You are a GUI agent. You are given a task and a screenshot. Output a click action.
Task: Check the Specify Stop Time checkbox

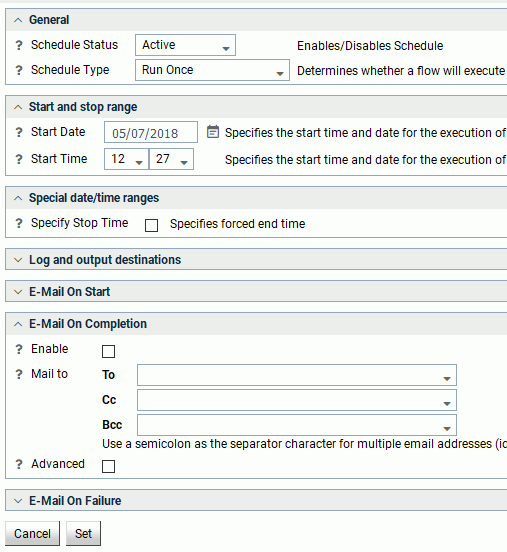click(x=151, y=225)
